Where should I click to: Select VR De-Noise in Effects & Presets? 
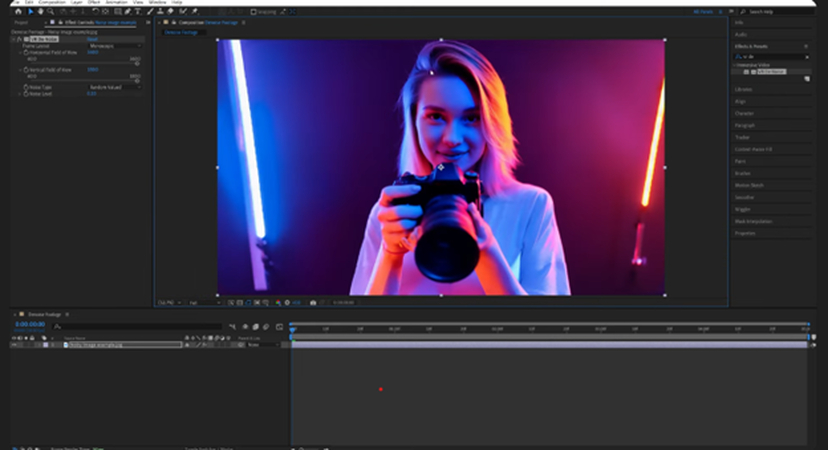pyautogui.click(x=771, y=71)
